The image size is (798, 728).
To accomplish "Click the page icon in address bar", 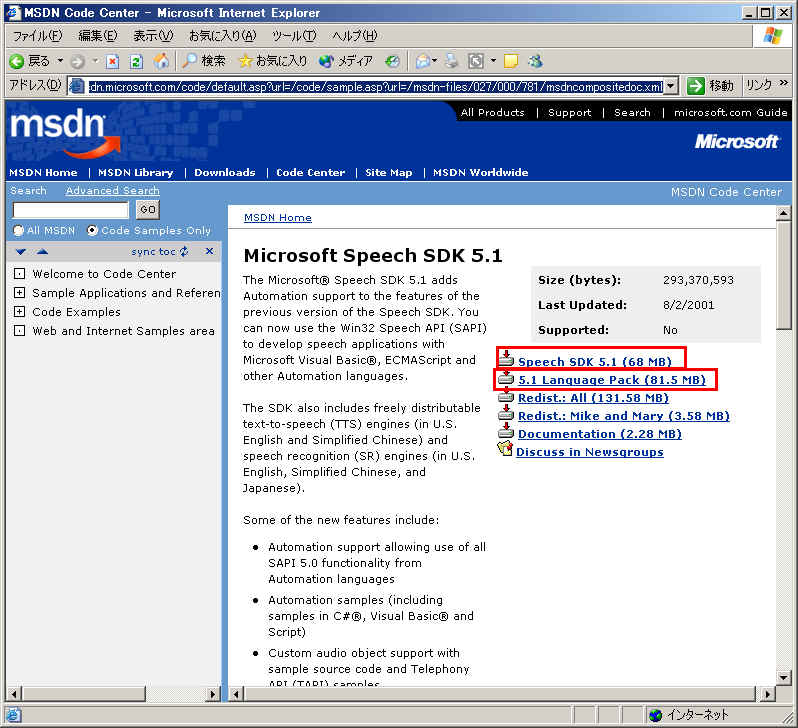I will click(76, 86).
